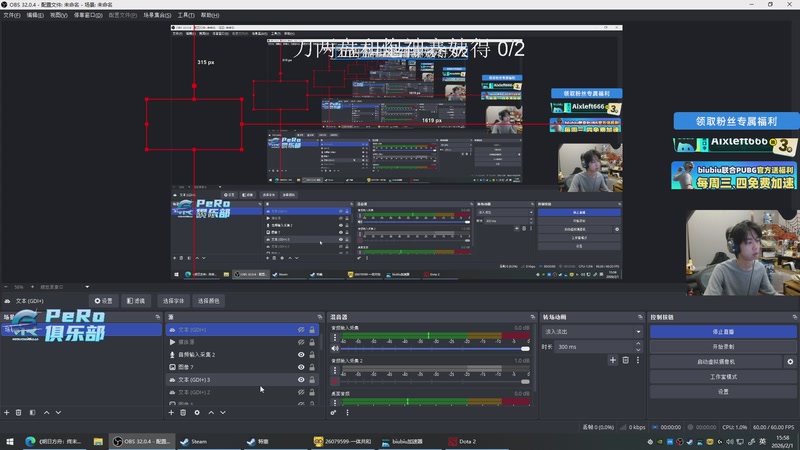Click 开始录制 start recording button
This screenshot has width=800, height=450.
(x=723, y=346)
